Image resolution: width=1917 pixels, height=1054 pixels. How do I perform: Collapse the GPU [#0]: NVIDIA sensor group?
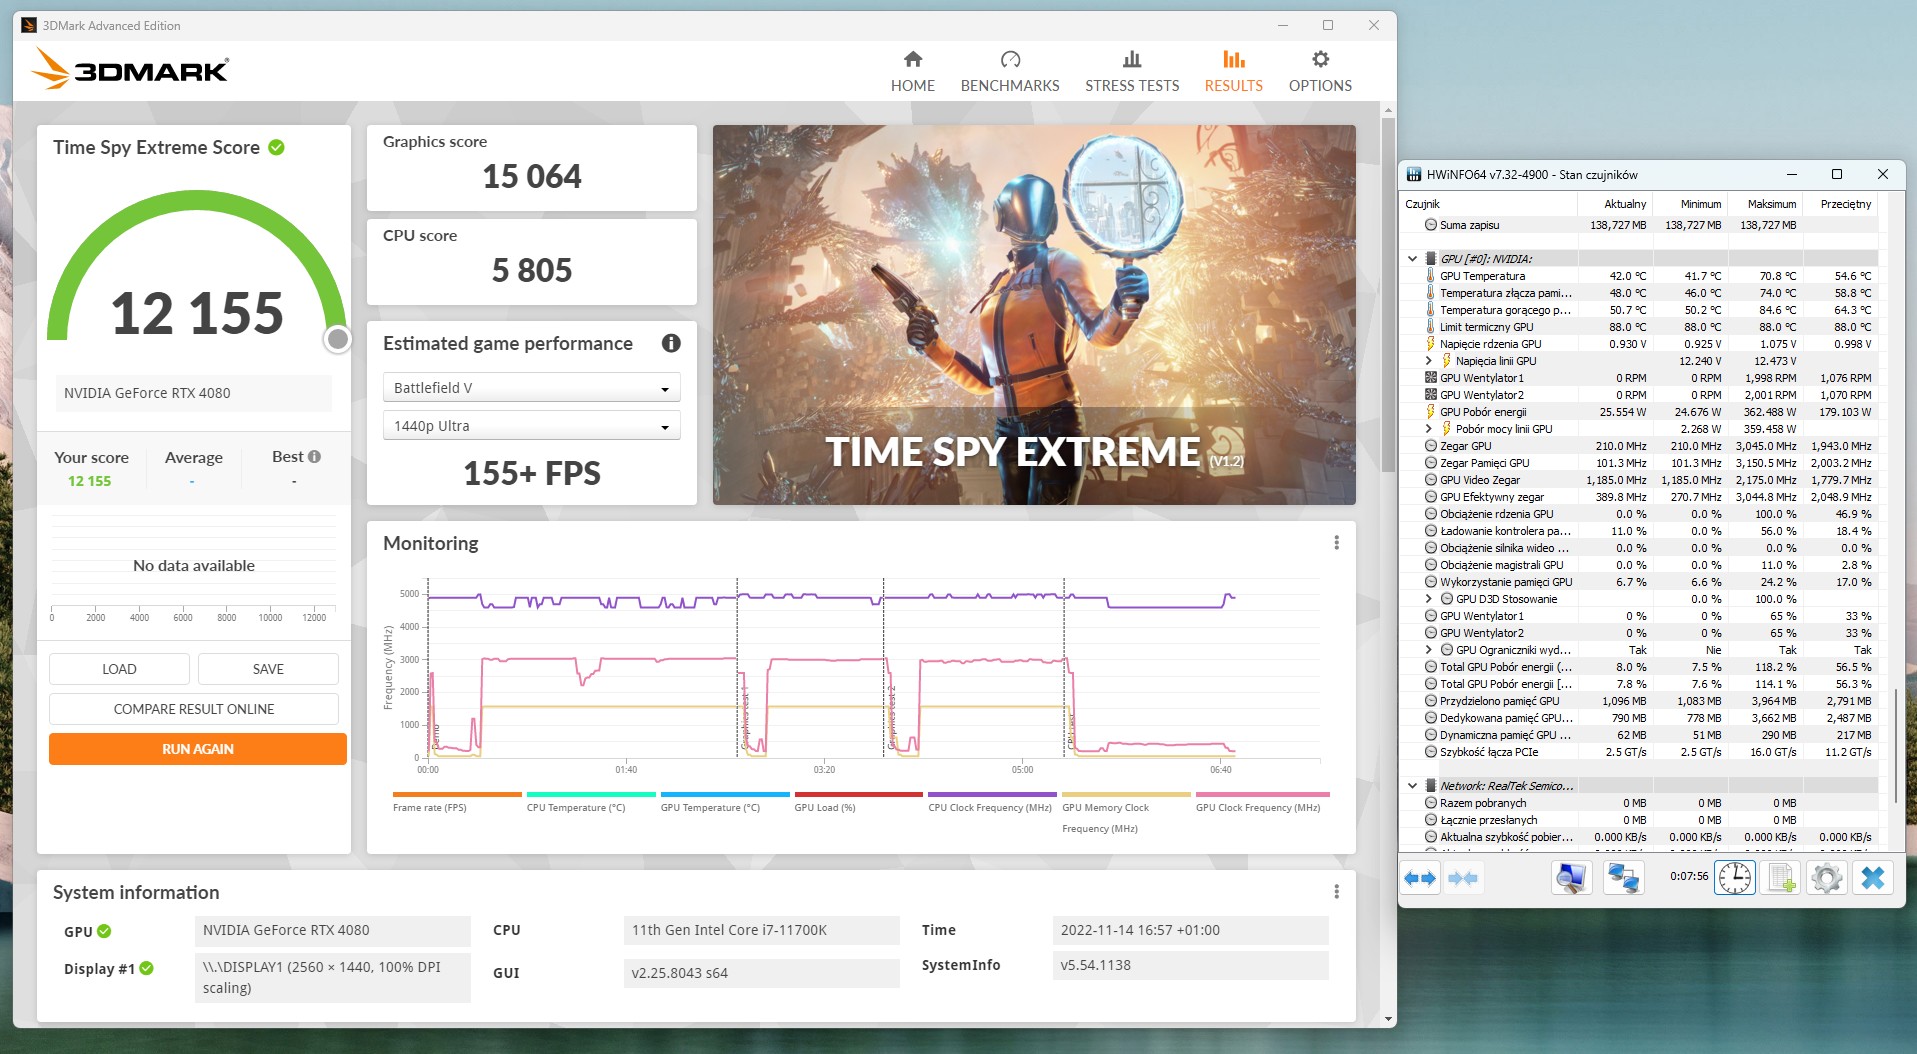coord(1412,258)
